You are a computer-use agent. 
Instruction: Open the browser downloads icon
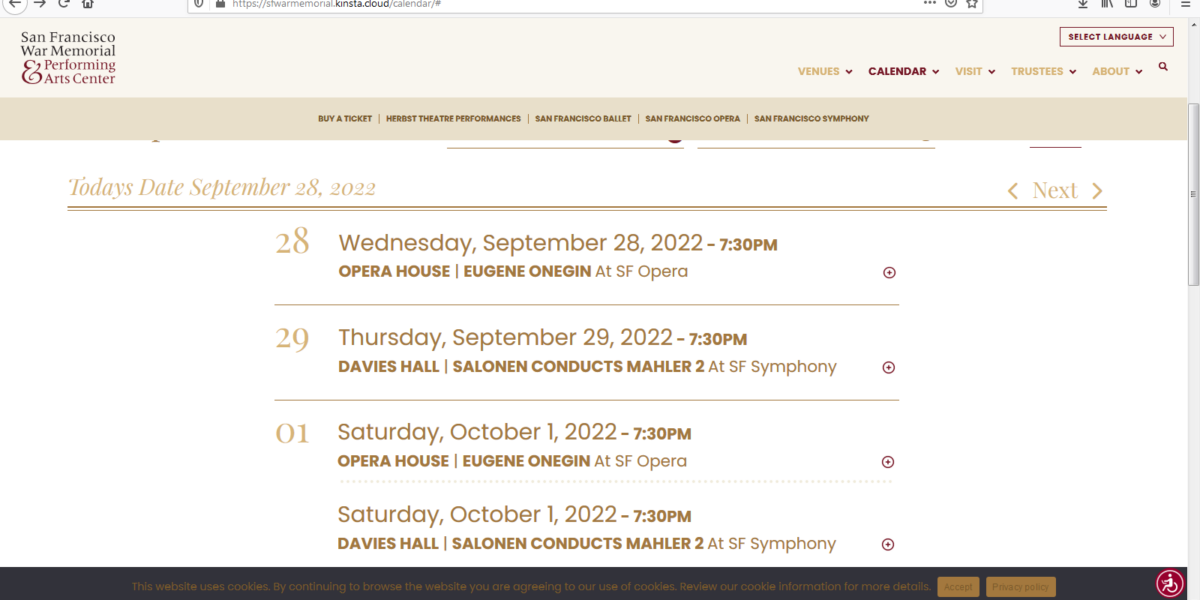(x=1083, y=4)
